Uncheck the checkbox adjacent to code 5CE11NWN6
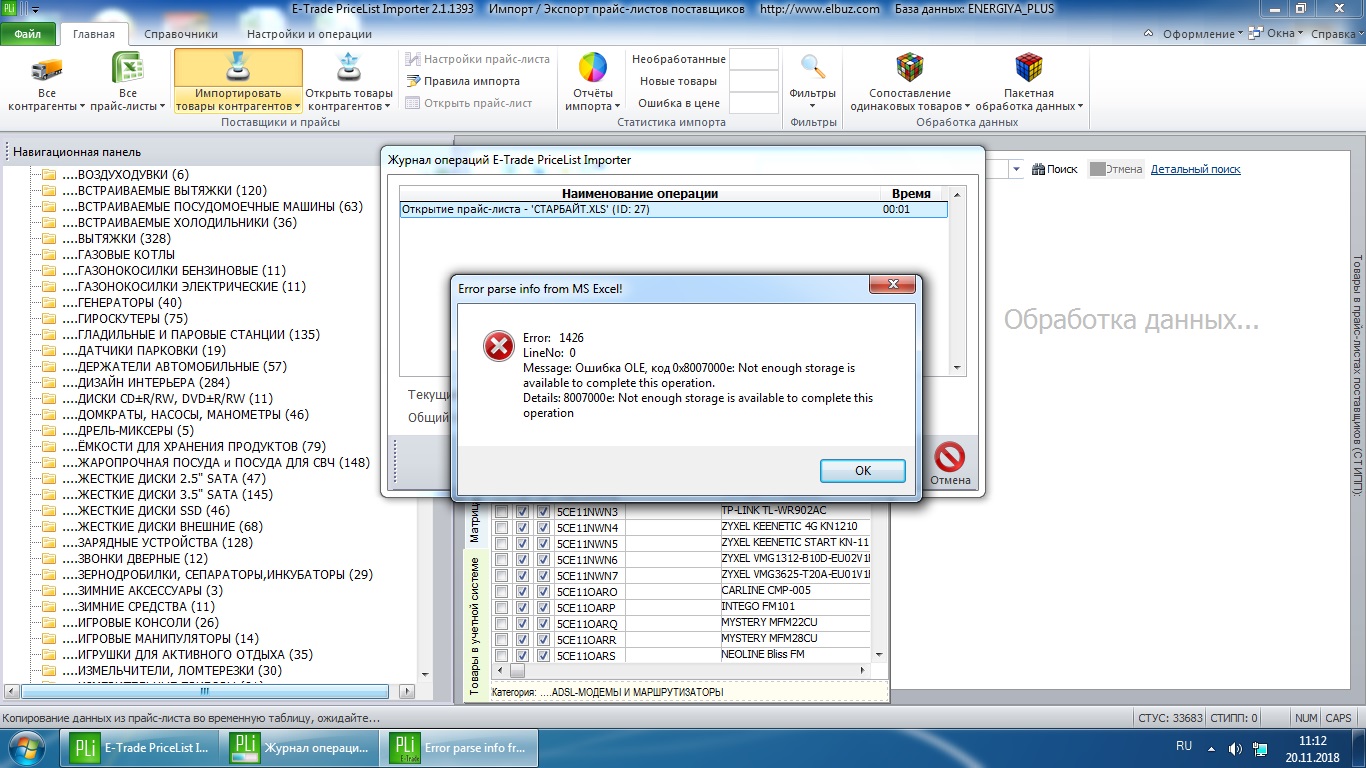1366x768 pixels. (543, 559)
